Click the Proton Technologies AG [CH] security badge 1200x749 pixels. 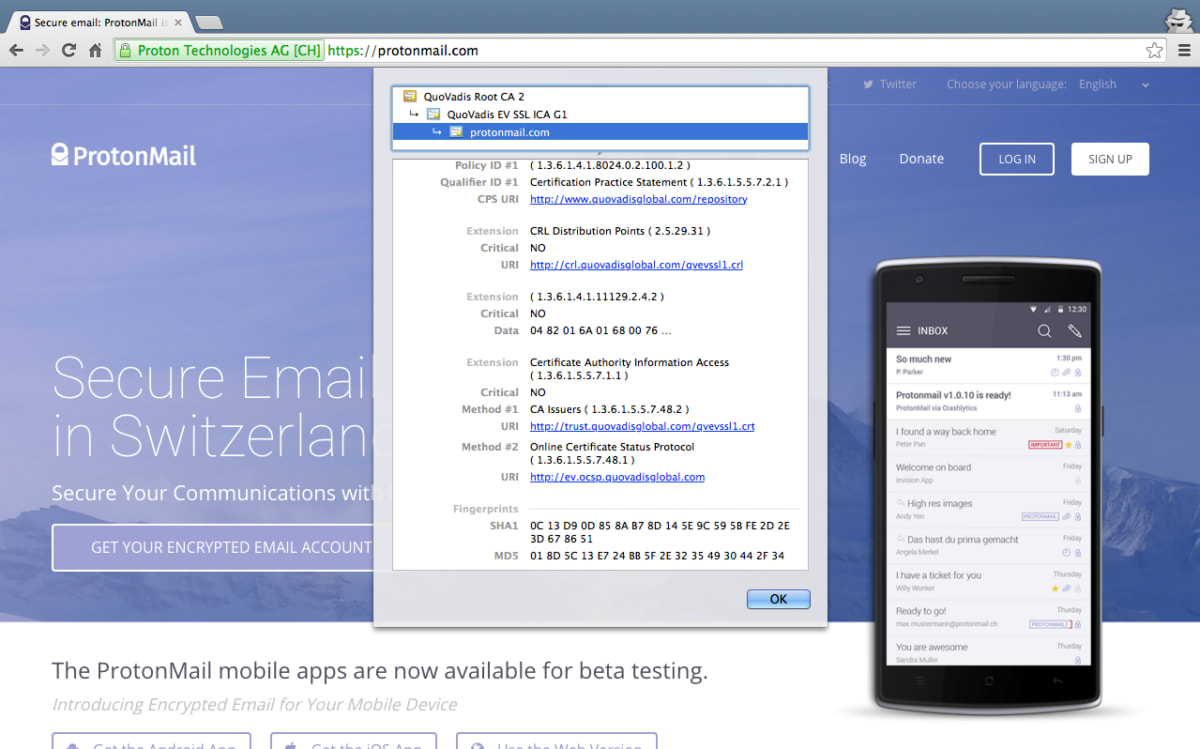click(219, 50)
